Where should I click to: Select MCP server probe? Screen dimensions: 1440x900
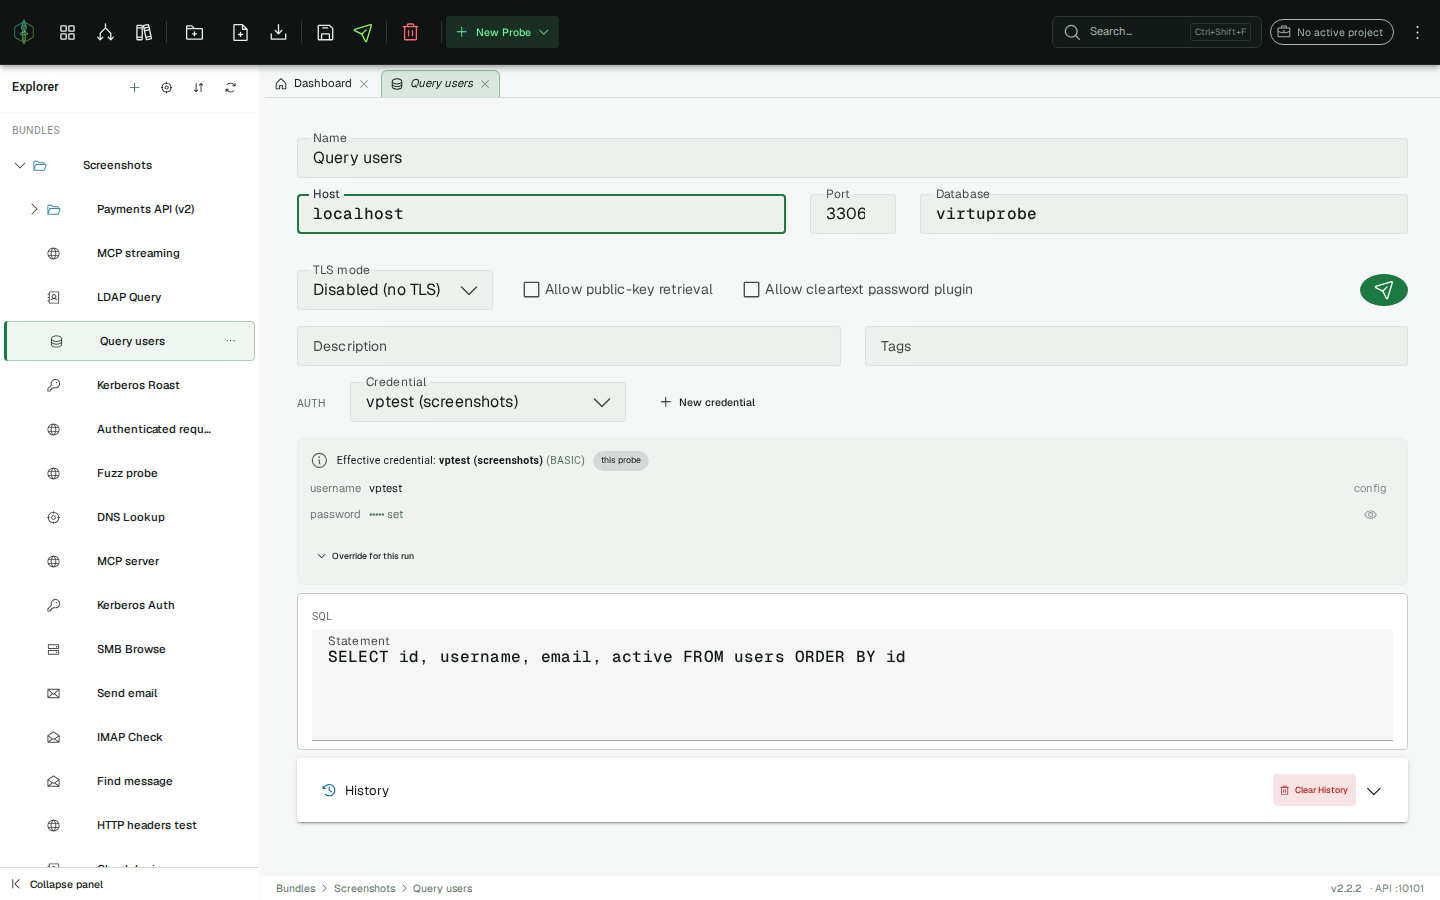pos(130,561)
